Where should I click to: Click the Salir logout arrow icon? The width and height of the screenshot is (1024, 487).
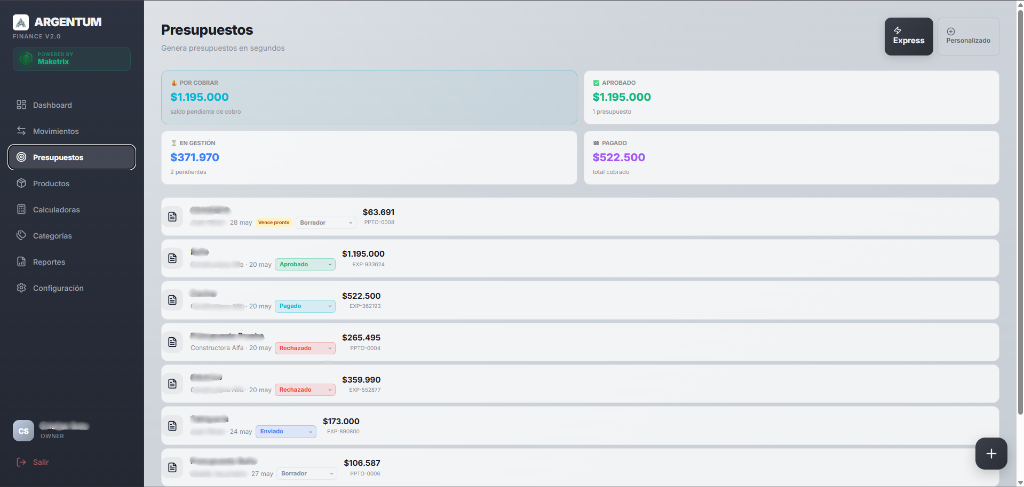click(22, 462)
